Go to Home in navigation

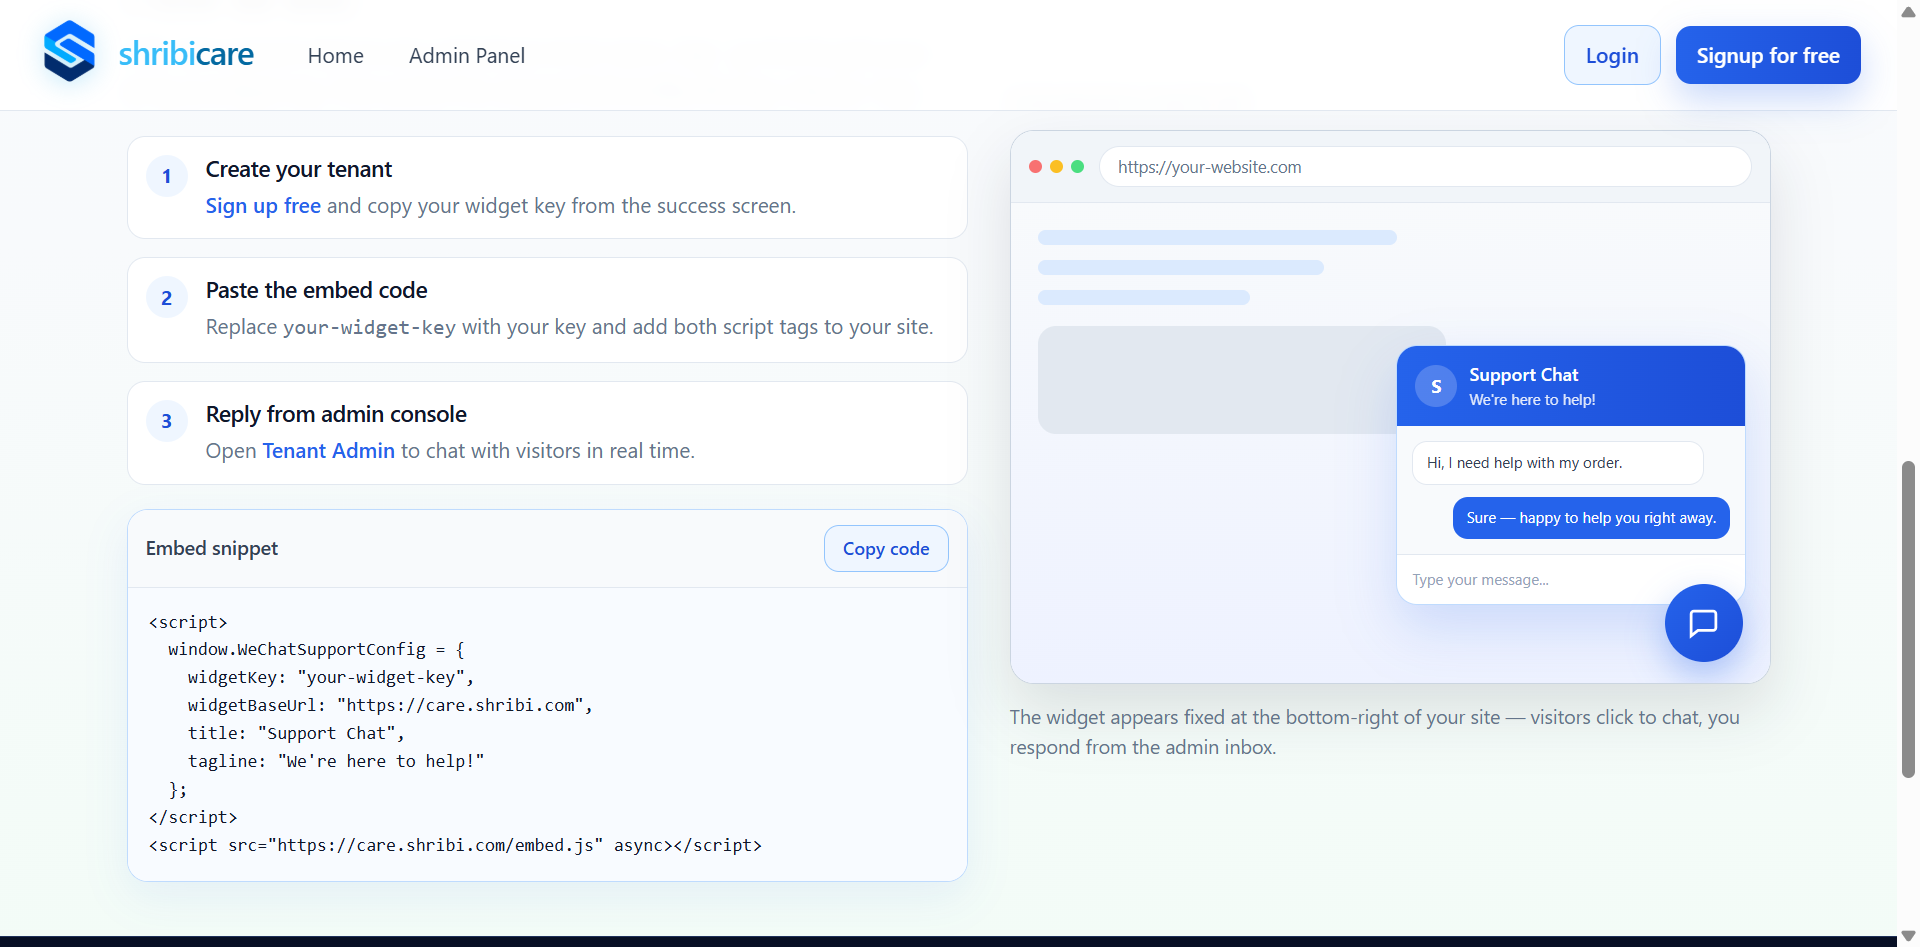click(x=335, y=56)
